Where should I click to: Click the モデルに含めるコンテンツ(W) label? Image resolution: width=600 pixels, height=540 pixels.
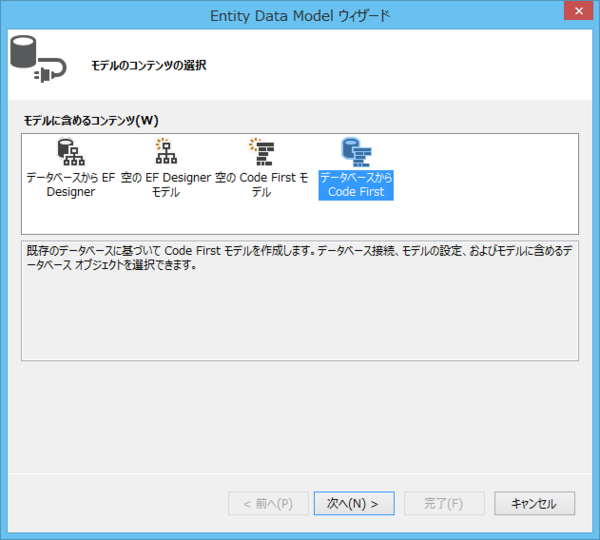click(x=91, y=121)
